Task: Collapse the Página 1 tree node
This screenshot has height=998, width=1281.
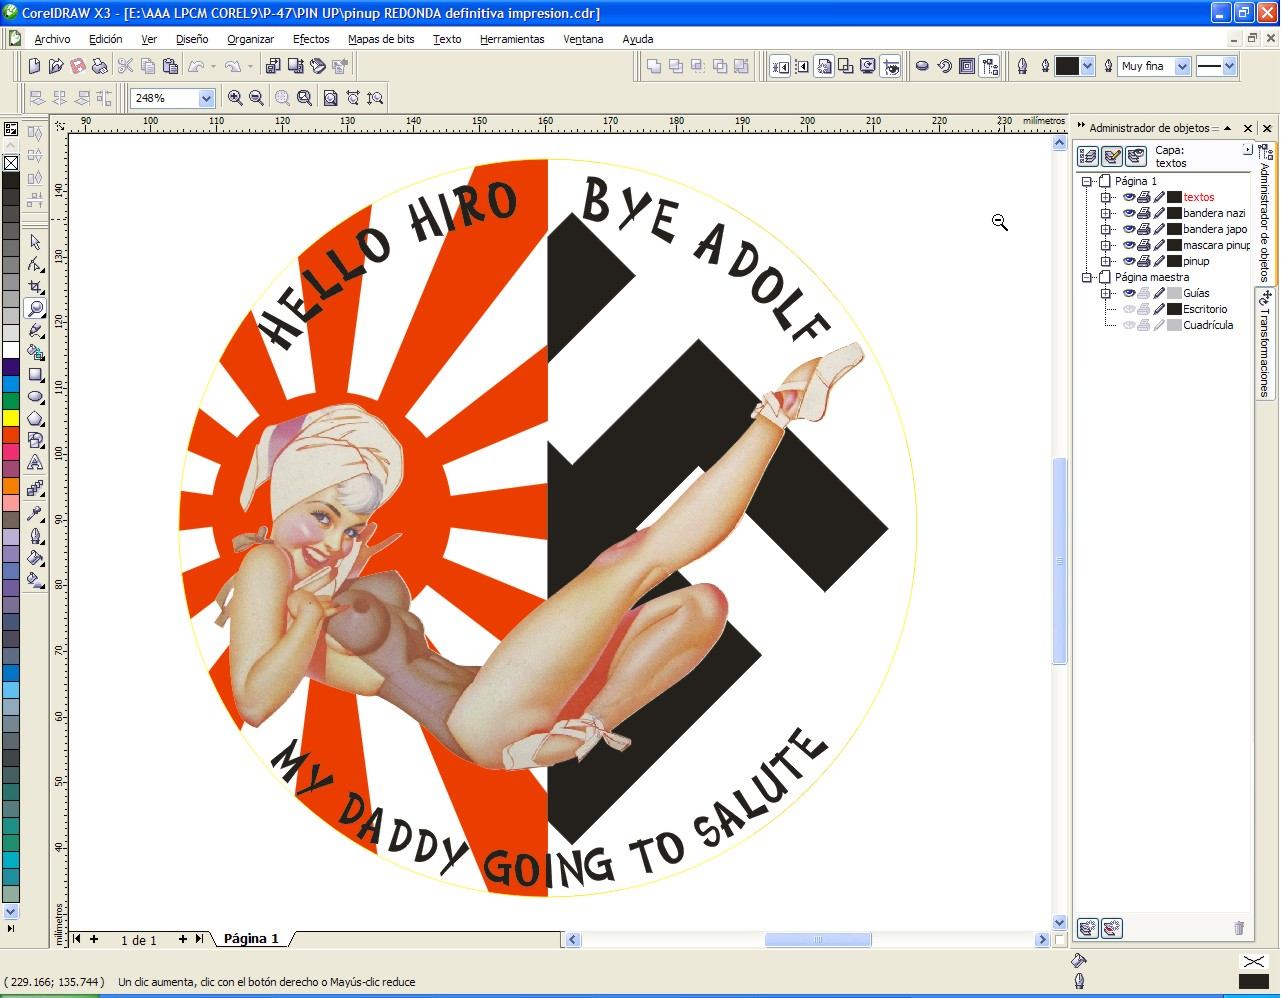Action: click(1087, 181)
